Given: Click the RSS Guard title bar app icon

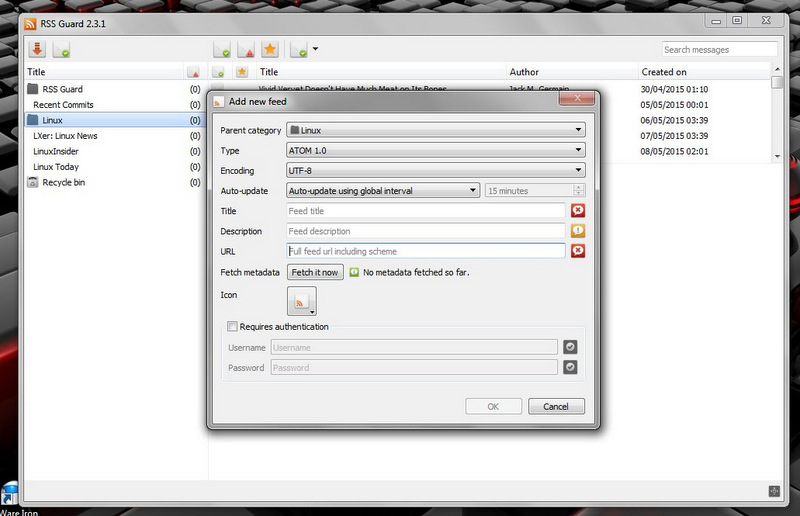Looking at the screenshot, I should click(x=30, y=23).
